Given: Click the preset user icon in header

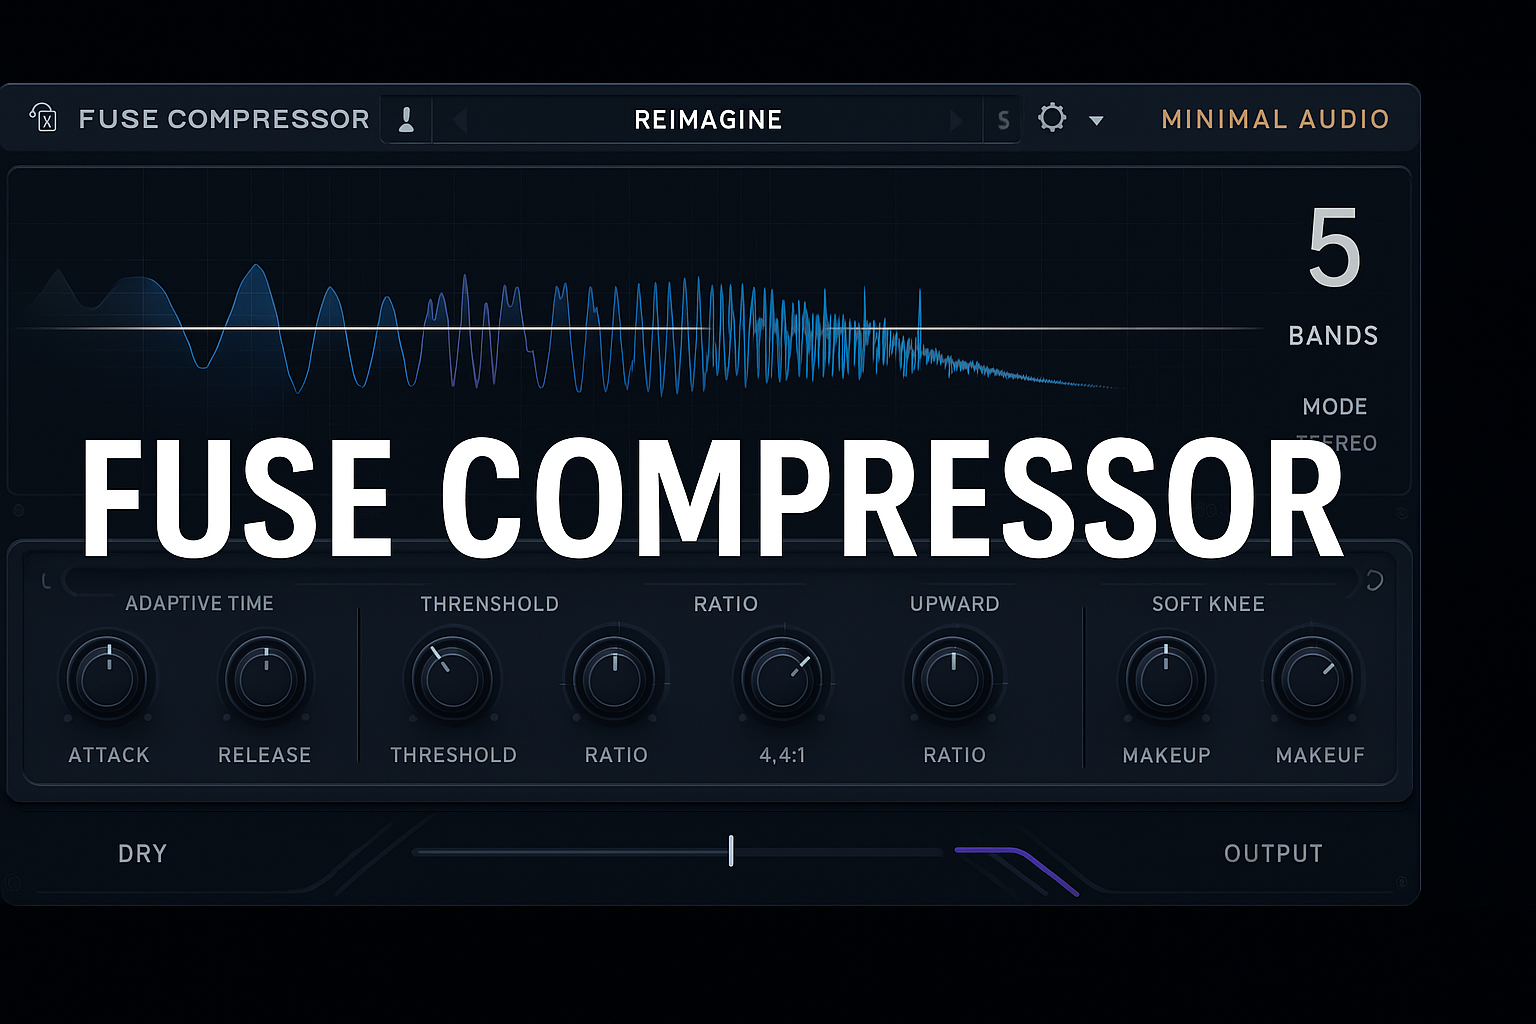Looking at the screenshot, I should [406, 120].
